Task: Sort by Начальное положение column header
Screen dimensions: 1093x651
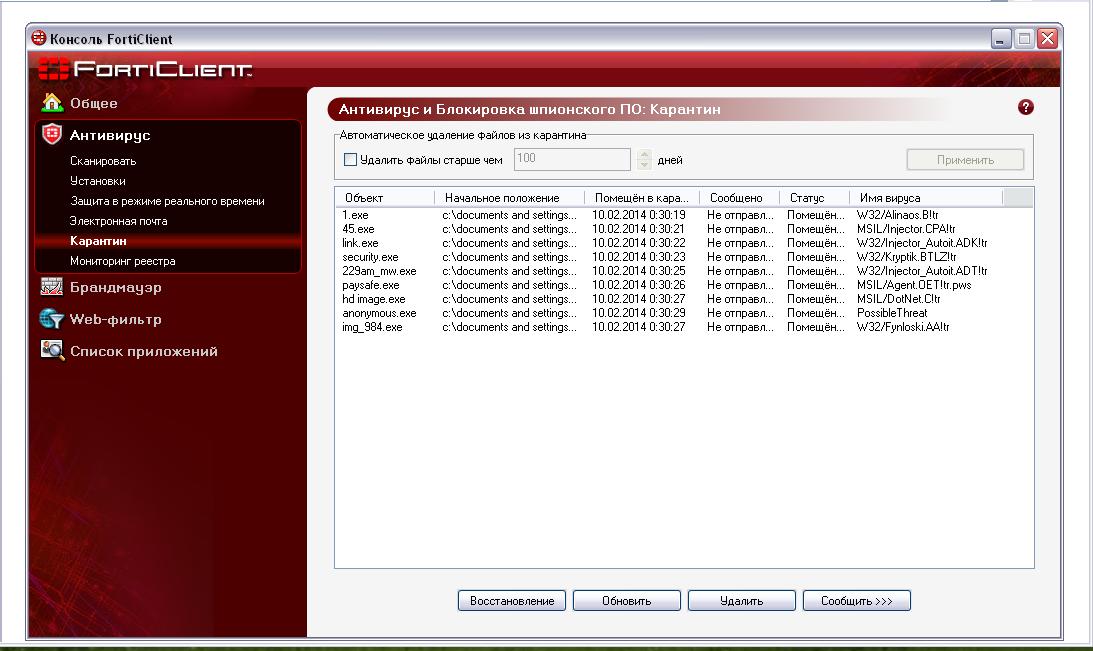Action: pyautogui.click(x=510, y=198)
